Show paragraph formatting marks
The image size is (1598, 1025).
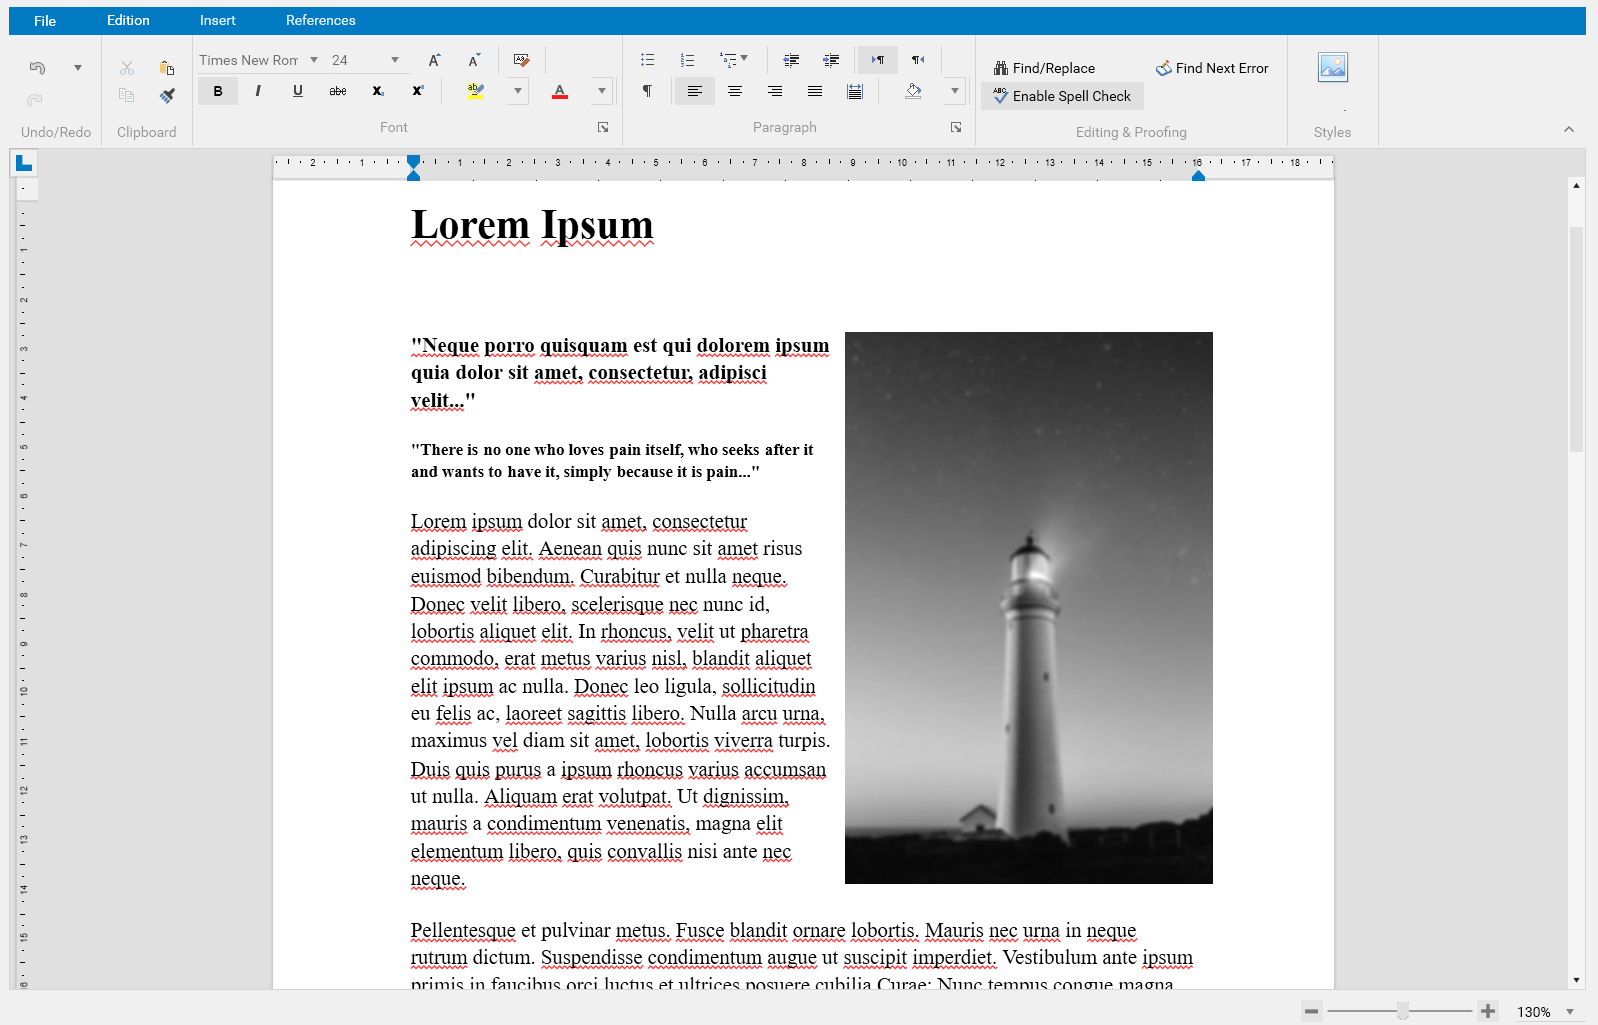coord(647,91)
